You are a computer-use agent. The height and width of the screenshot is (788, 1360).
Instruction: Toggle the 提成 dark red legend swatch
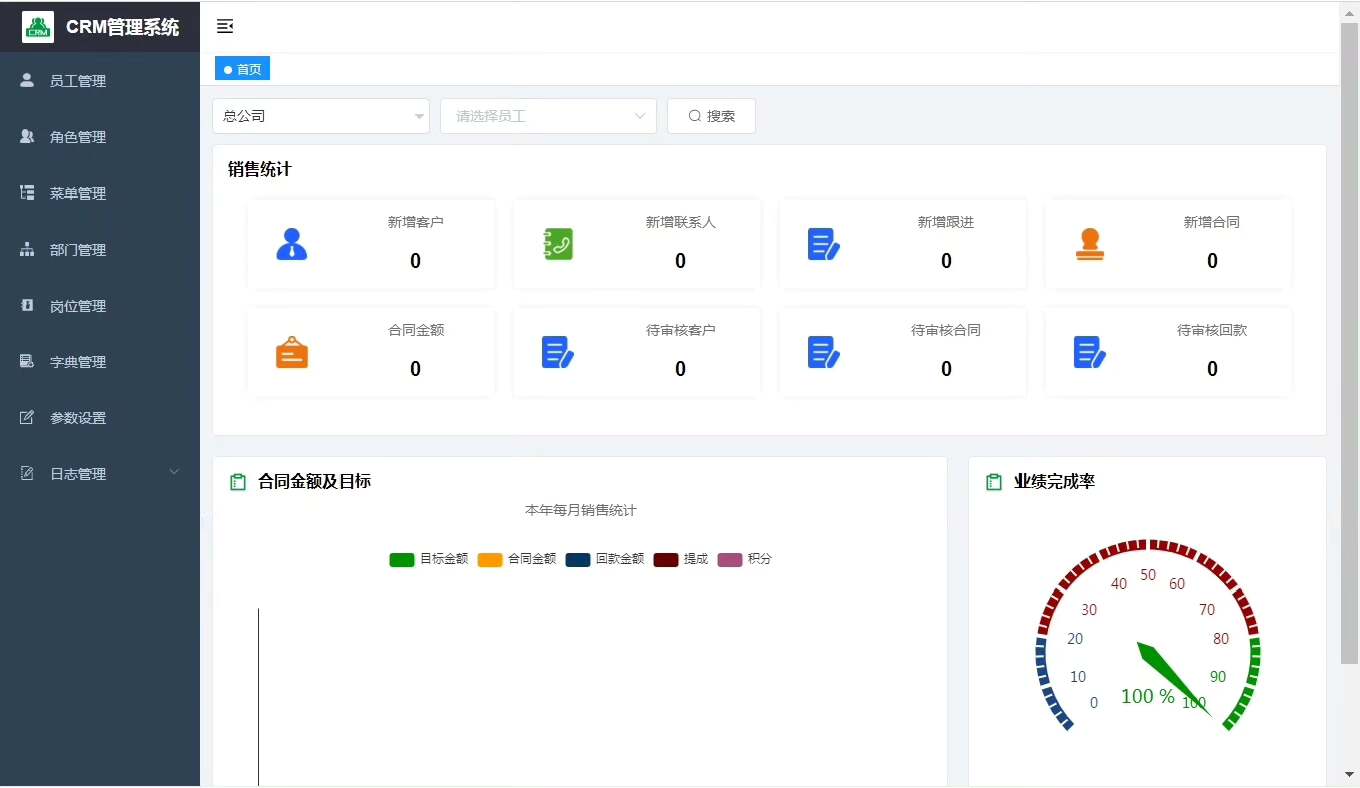tap(666, 559)
